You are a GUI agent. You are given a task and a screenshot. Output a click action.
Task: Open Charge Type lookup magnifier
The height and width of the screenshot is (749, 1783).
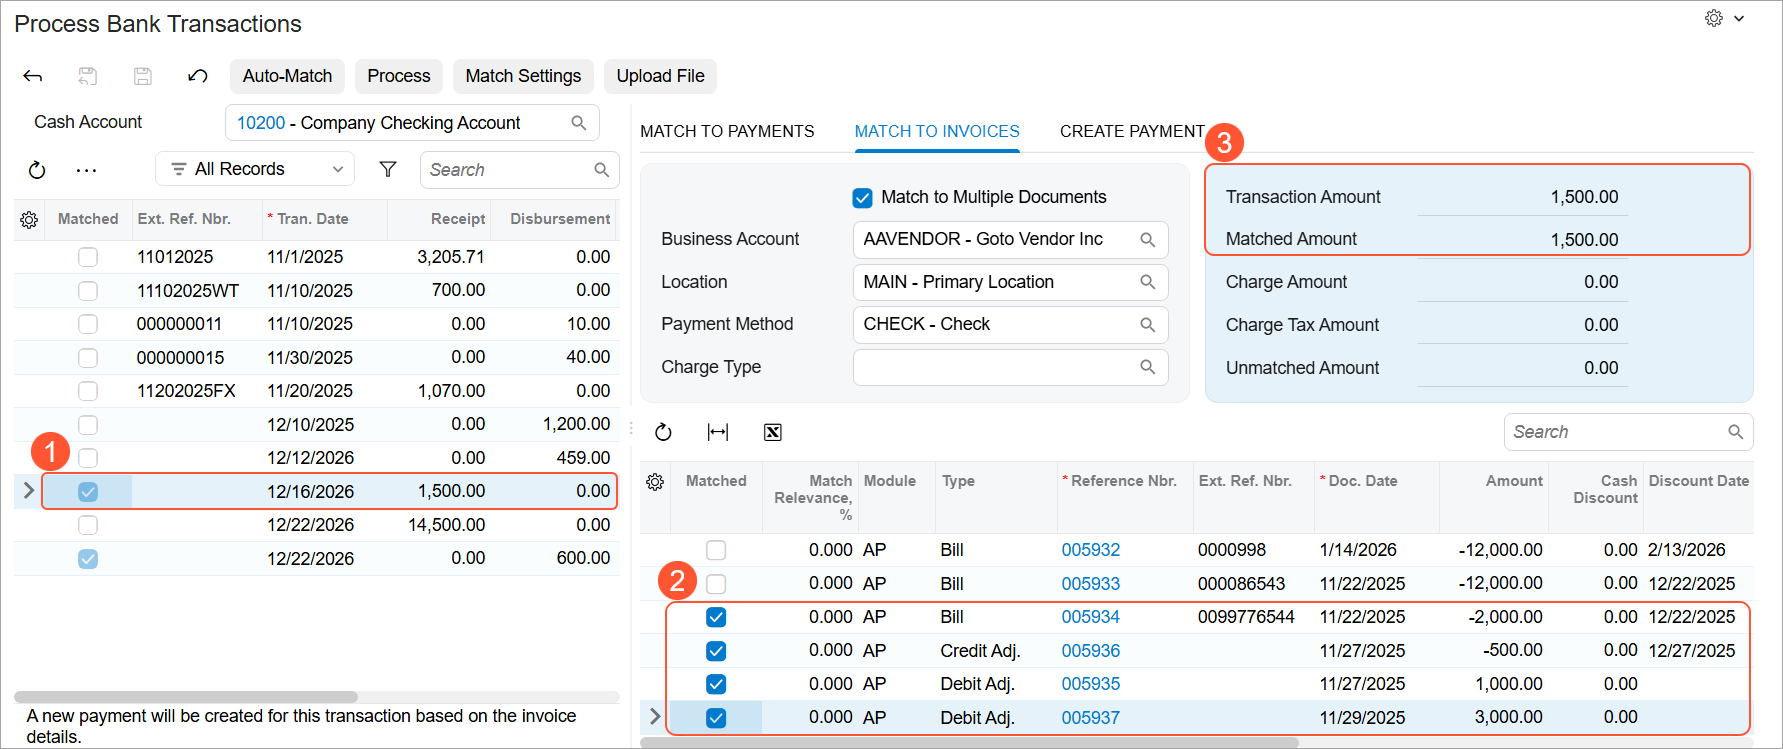click(x=1148, y=367)
